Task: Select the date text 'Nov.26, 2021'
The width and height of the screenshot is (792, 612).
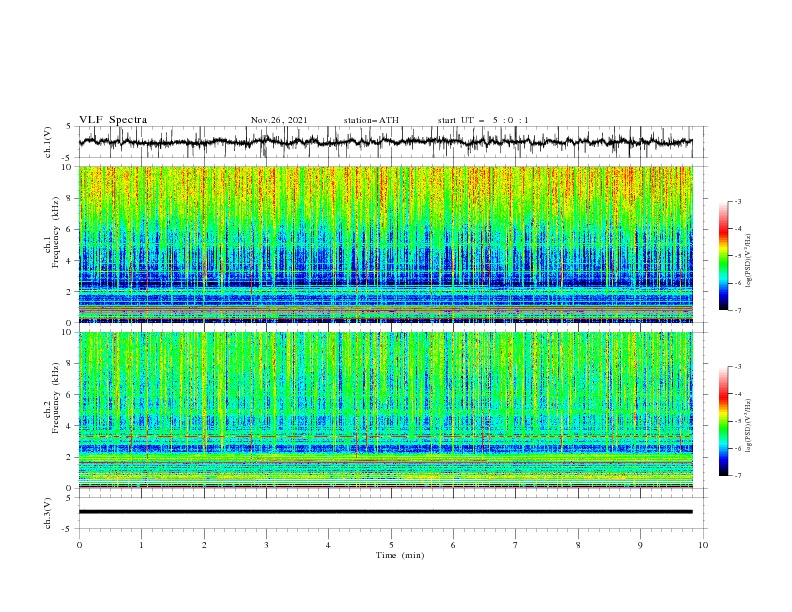Action: tap(279, 120)
